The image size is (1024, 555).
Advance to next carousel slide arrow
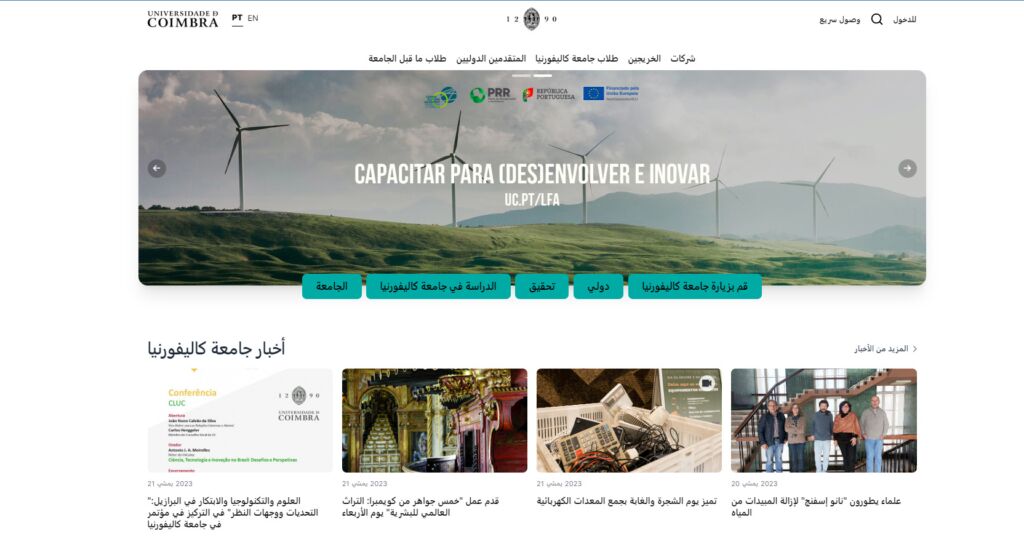(907, 169)
